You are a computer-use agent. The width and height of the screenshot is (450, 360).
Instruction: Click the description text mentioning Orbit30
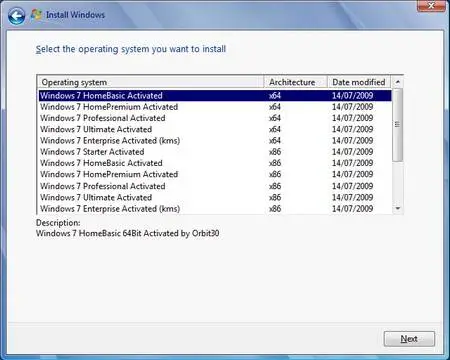click(x=127, y=233)
